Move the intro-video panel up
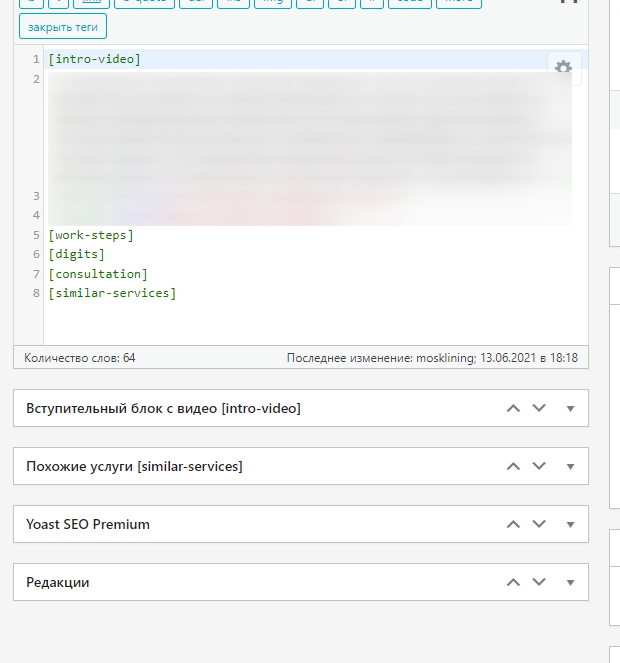Viewport: 620px width, 663px height. [x=513, y=408]
